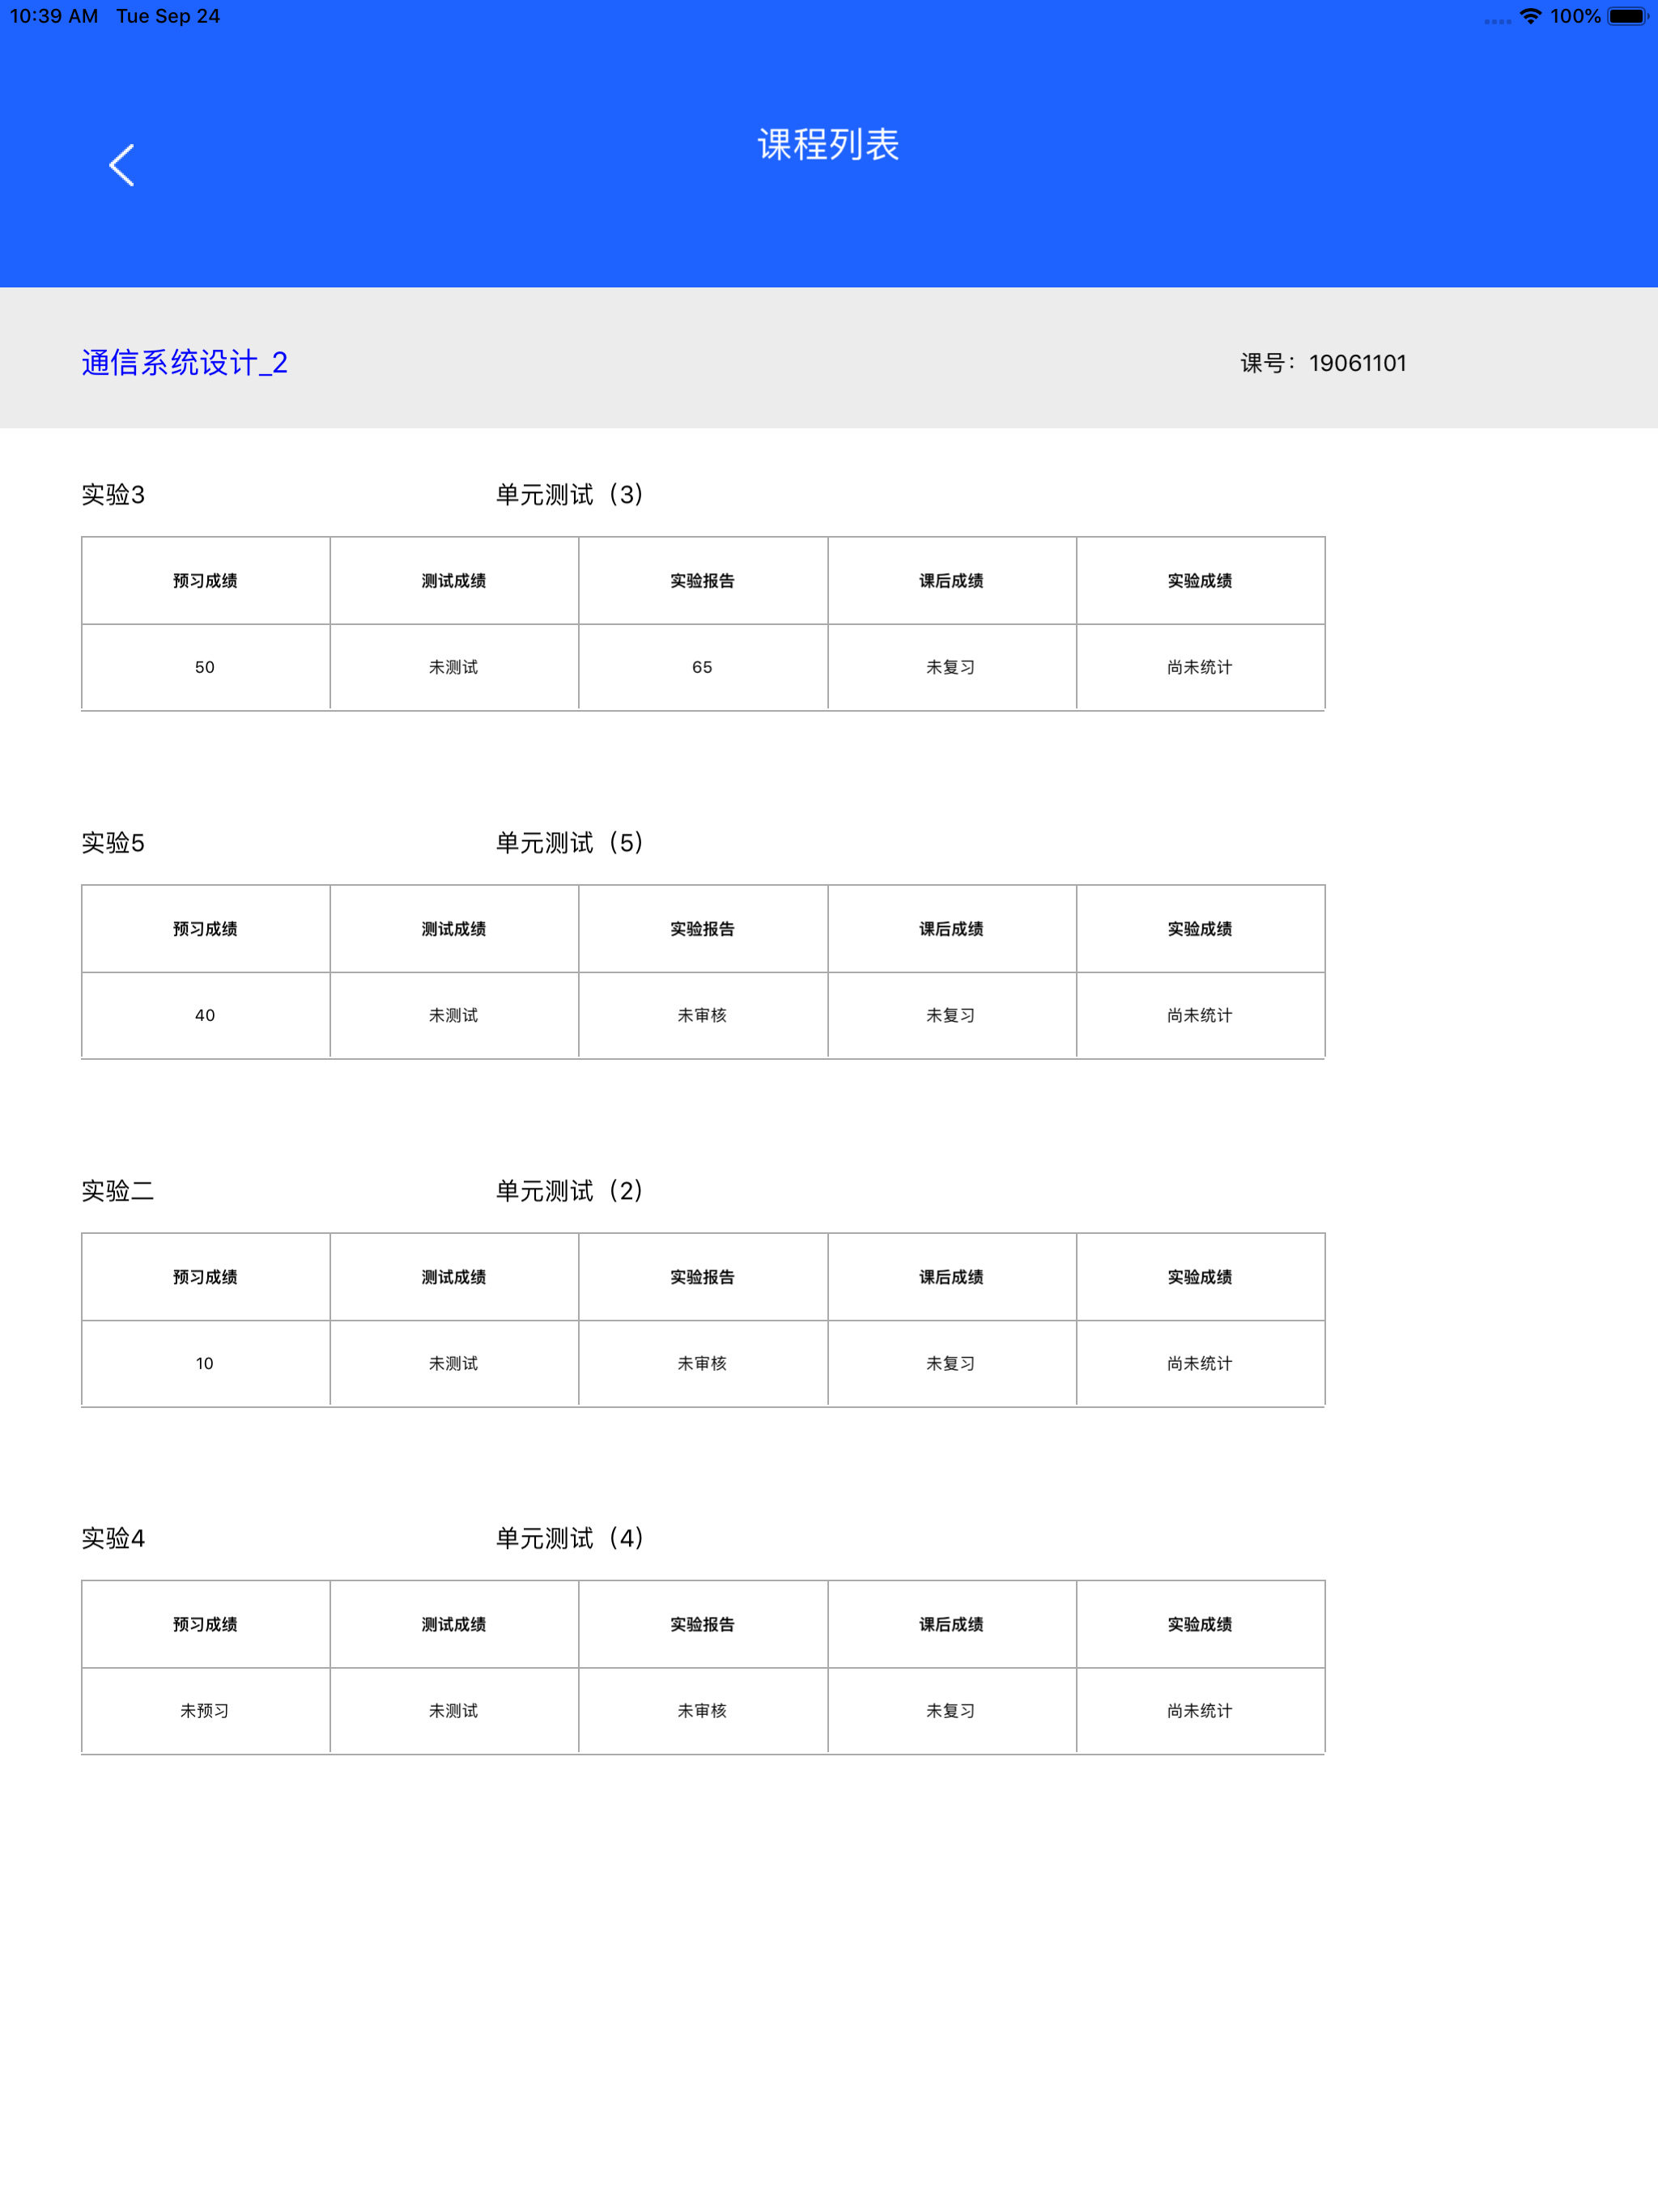Click 尚未统计 cell in 实验3 table
The image size is (1658, 2212).
click(1200, 667)
